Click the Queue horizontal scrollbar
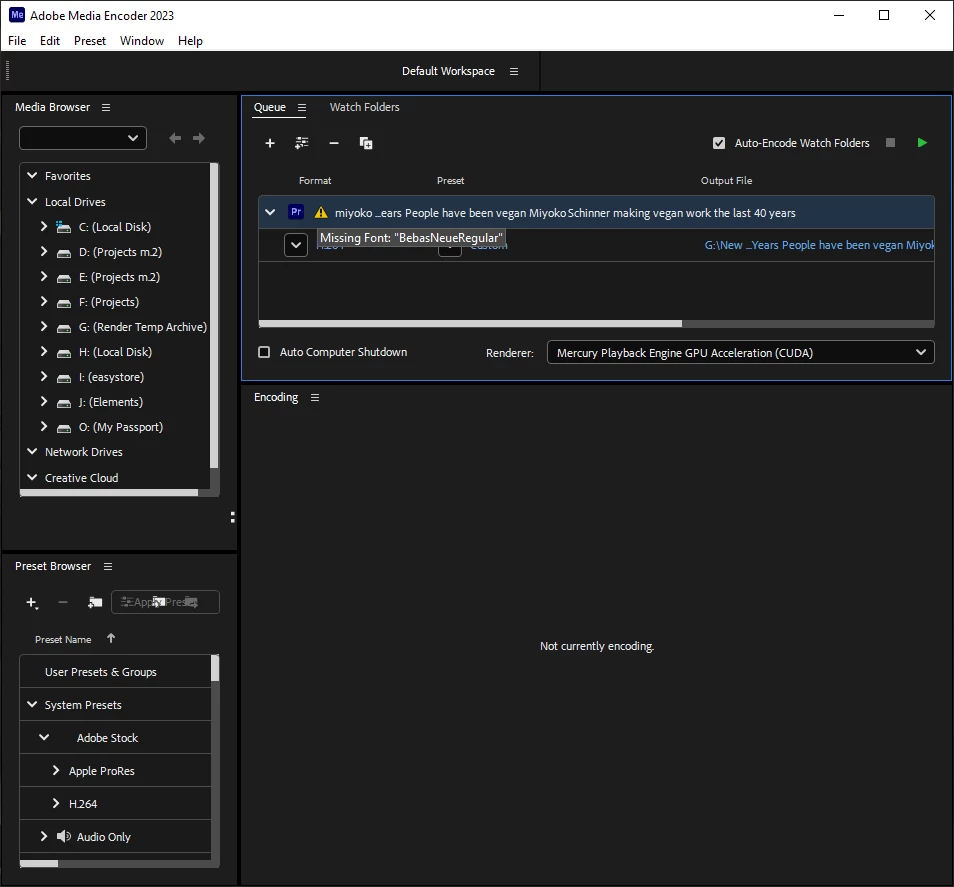The width and height of the screenshot is (954, 887). point(470,324)
